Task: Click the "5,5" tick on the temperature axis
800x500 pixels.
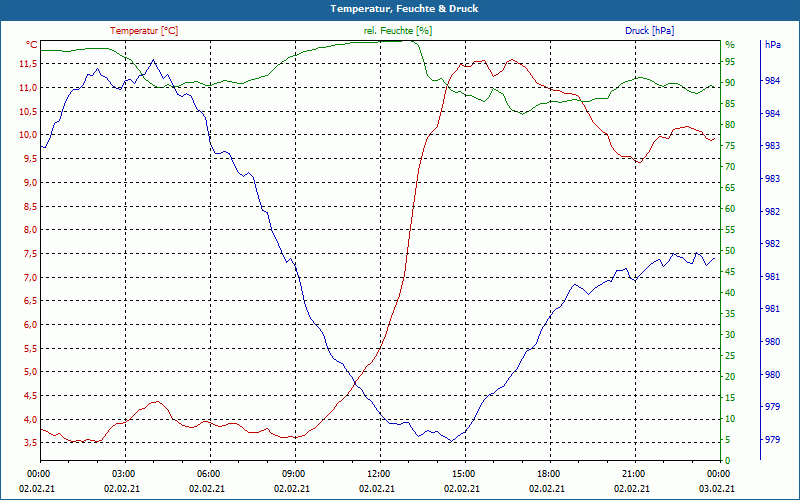Action: (30, 348)
